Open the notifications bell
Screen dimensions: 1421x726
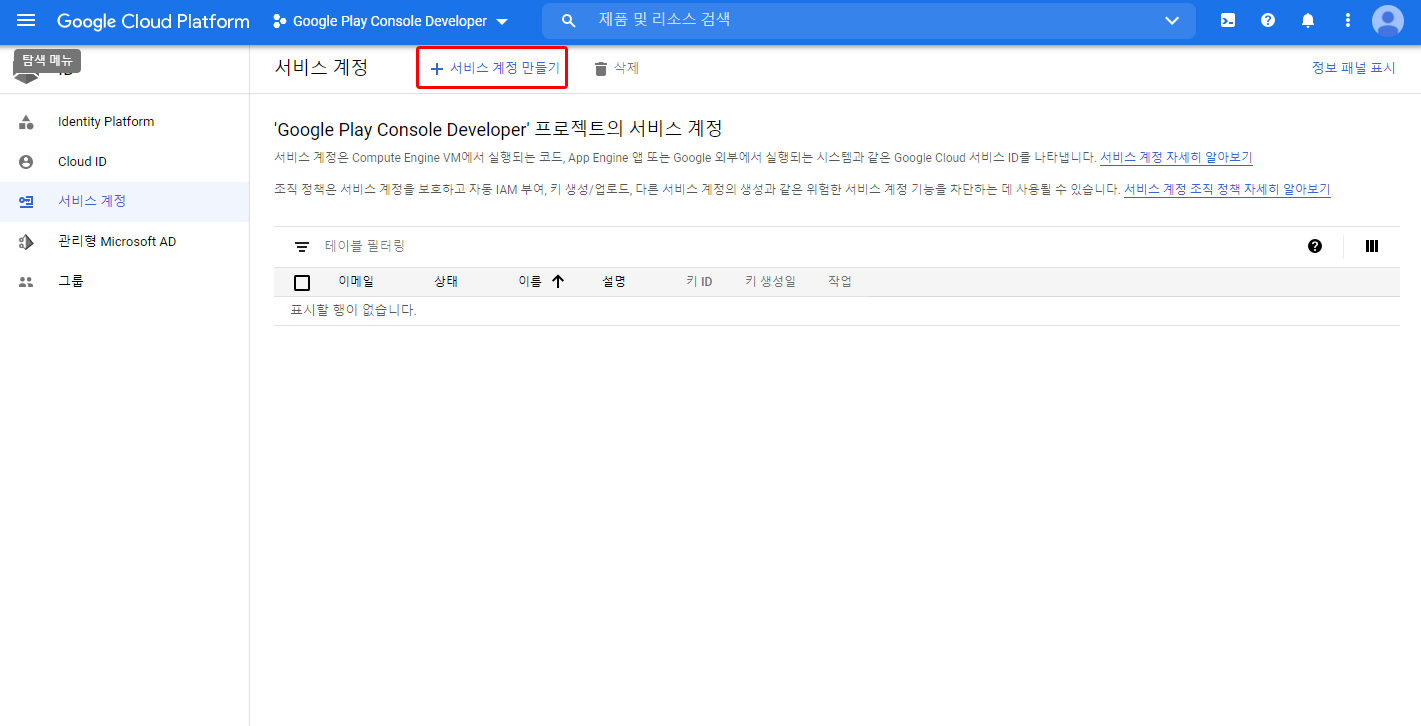tap(1308, 20)
